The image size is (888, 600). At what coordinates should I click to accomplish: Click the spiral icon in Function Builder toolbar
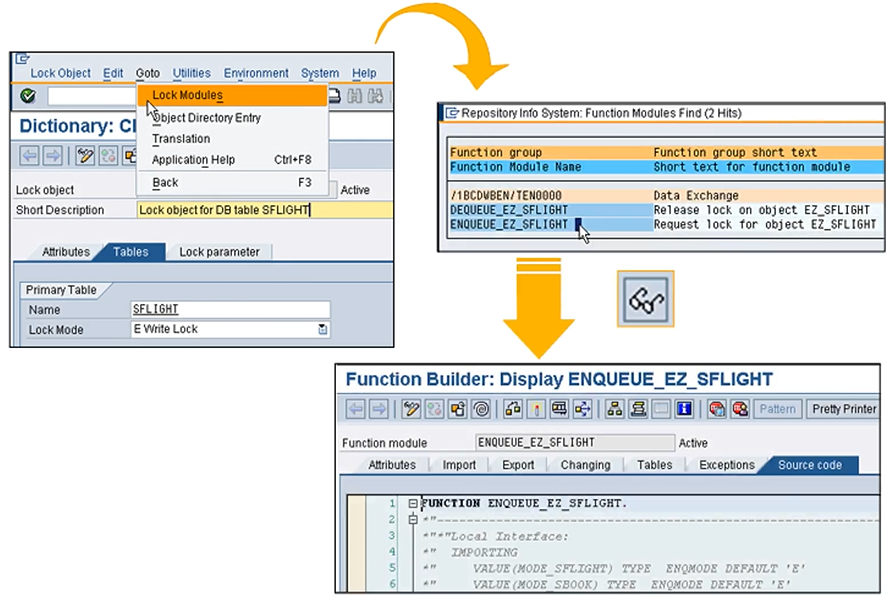(481, 408)
